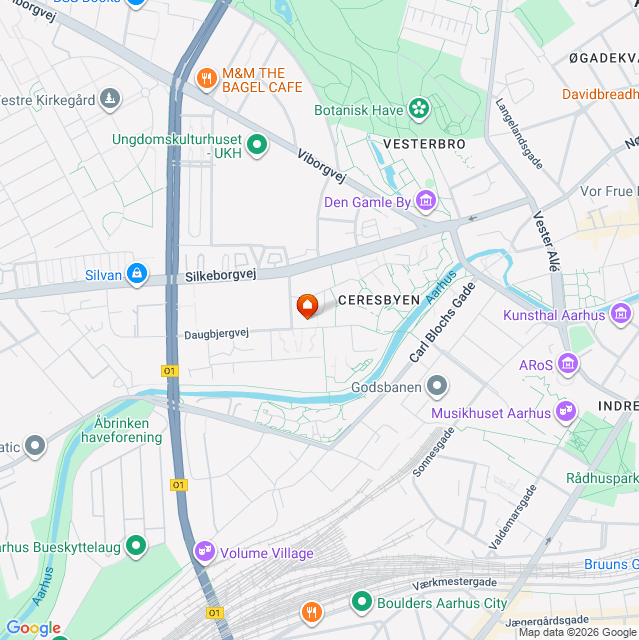Open the Den Gamle By museum pin
Screen dimensions: 639x640
[426, 201]
